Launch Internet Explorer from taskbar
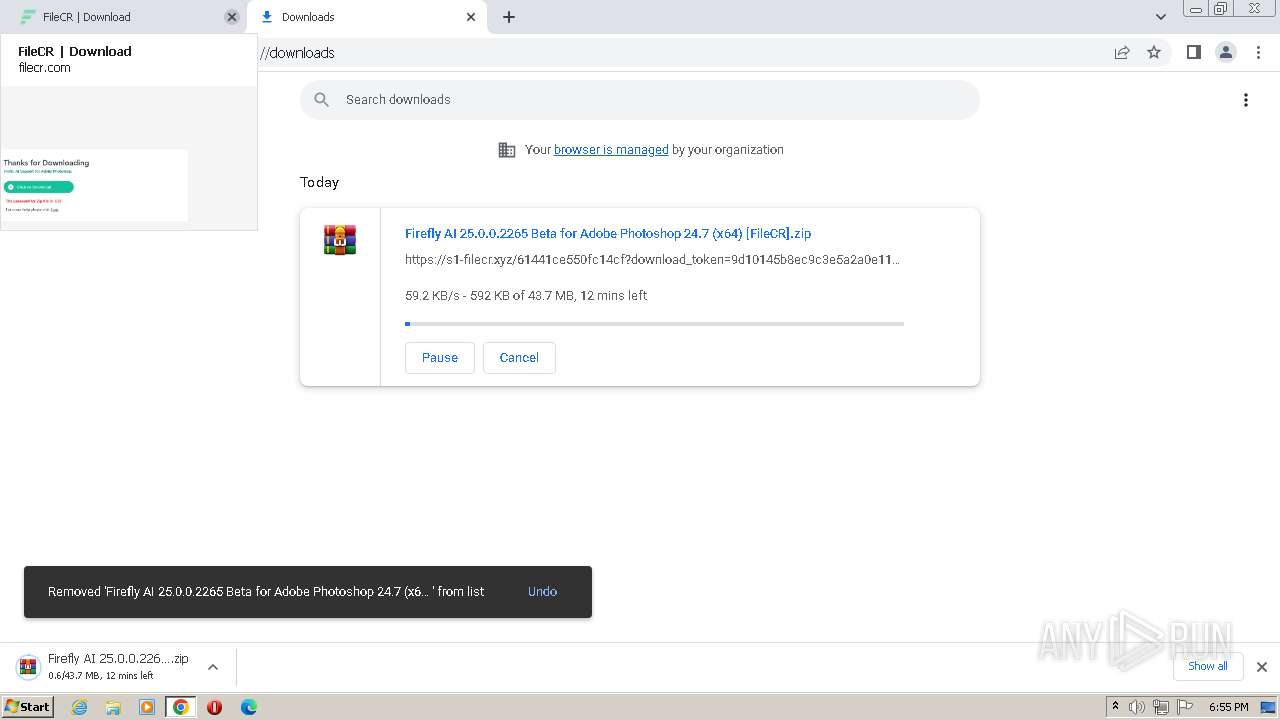The image size is (1280, 720). point(80,707)
